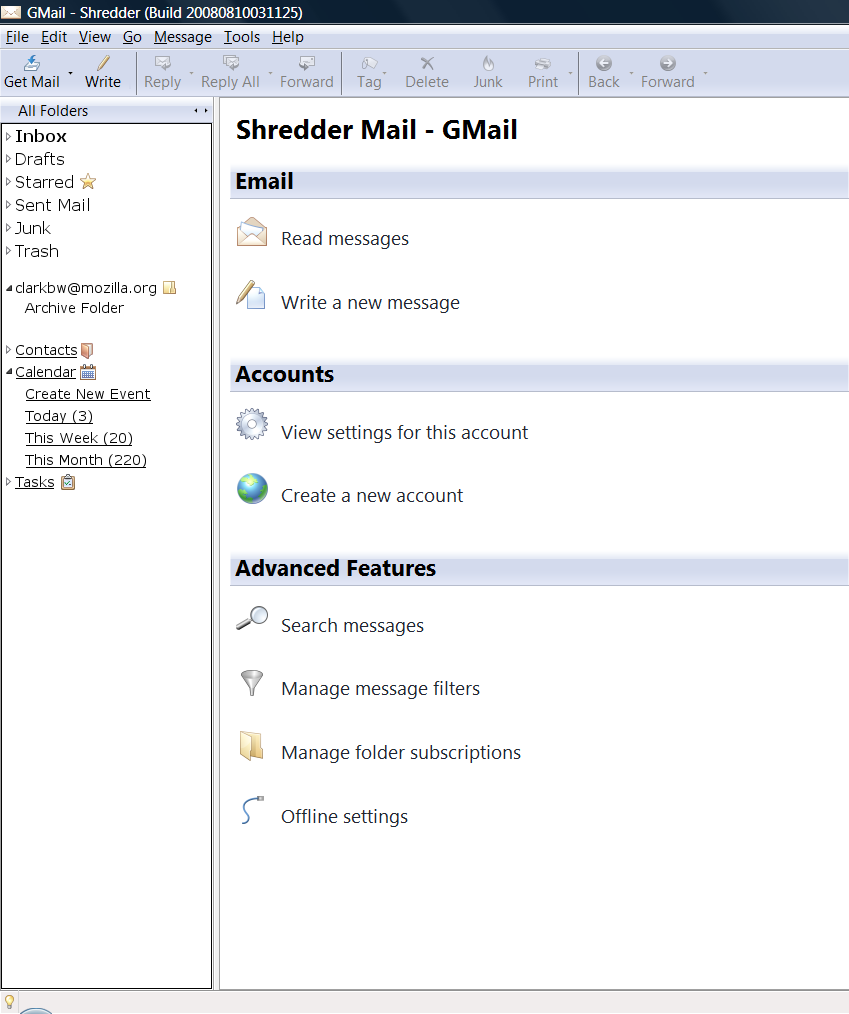This screenshot has width=849, height=1014.
Task: Collapse the clarkbw@mozilla.org account
Action: click(x=9, y=288)
